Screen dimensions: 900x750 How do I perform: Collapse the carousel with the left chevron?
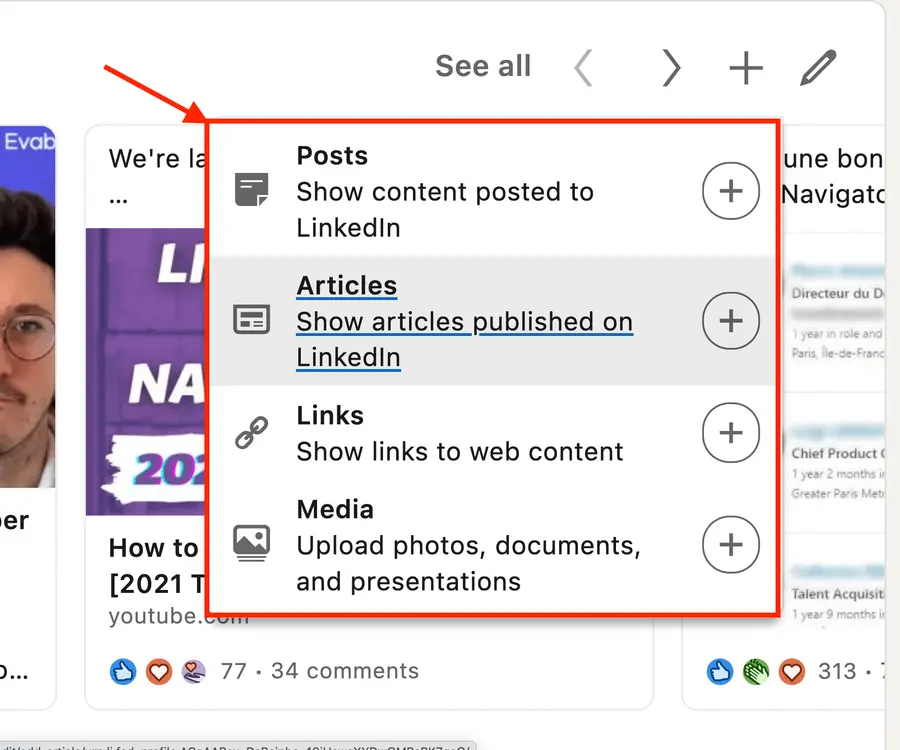pos(583,67)
